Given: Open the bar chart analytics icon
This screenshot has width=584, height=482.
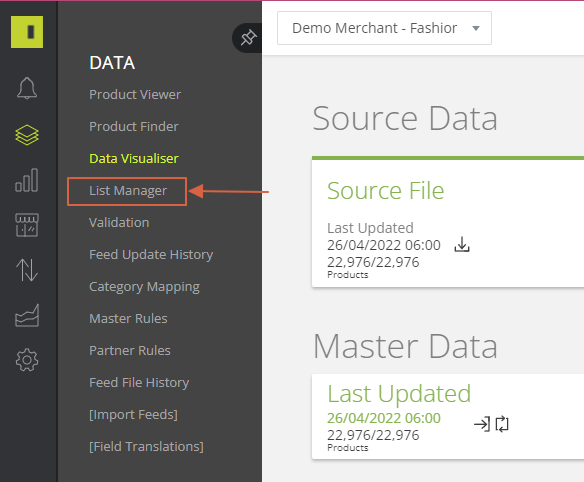Looking at the screenshot, I should [x=27, y=180].
